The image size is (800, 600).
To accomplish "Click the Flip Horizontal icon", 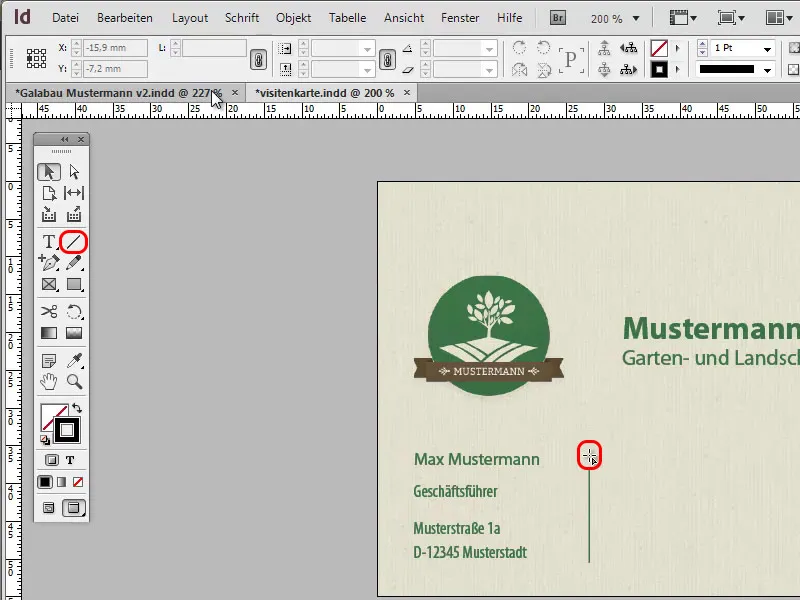I will click(x=519, y=69).
